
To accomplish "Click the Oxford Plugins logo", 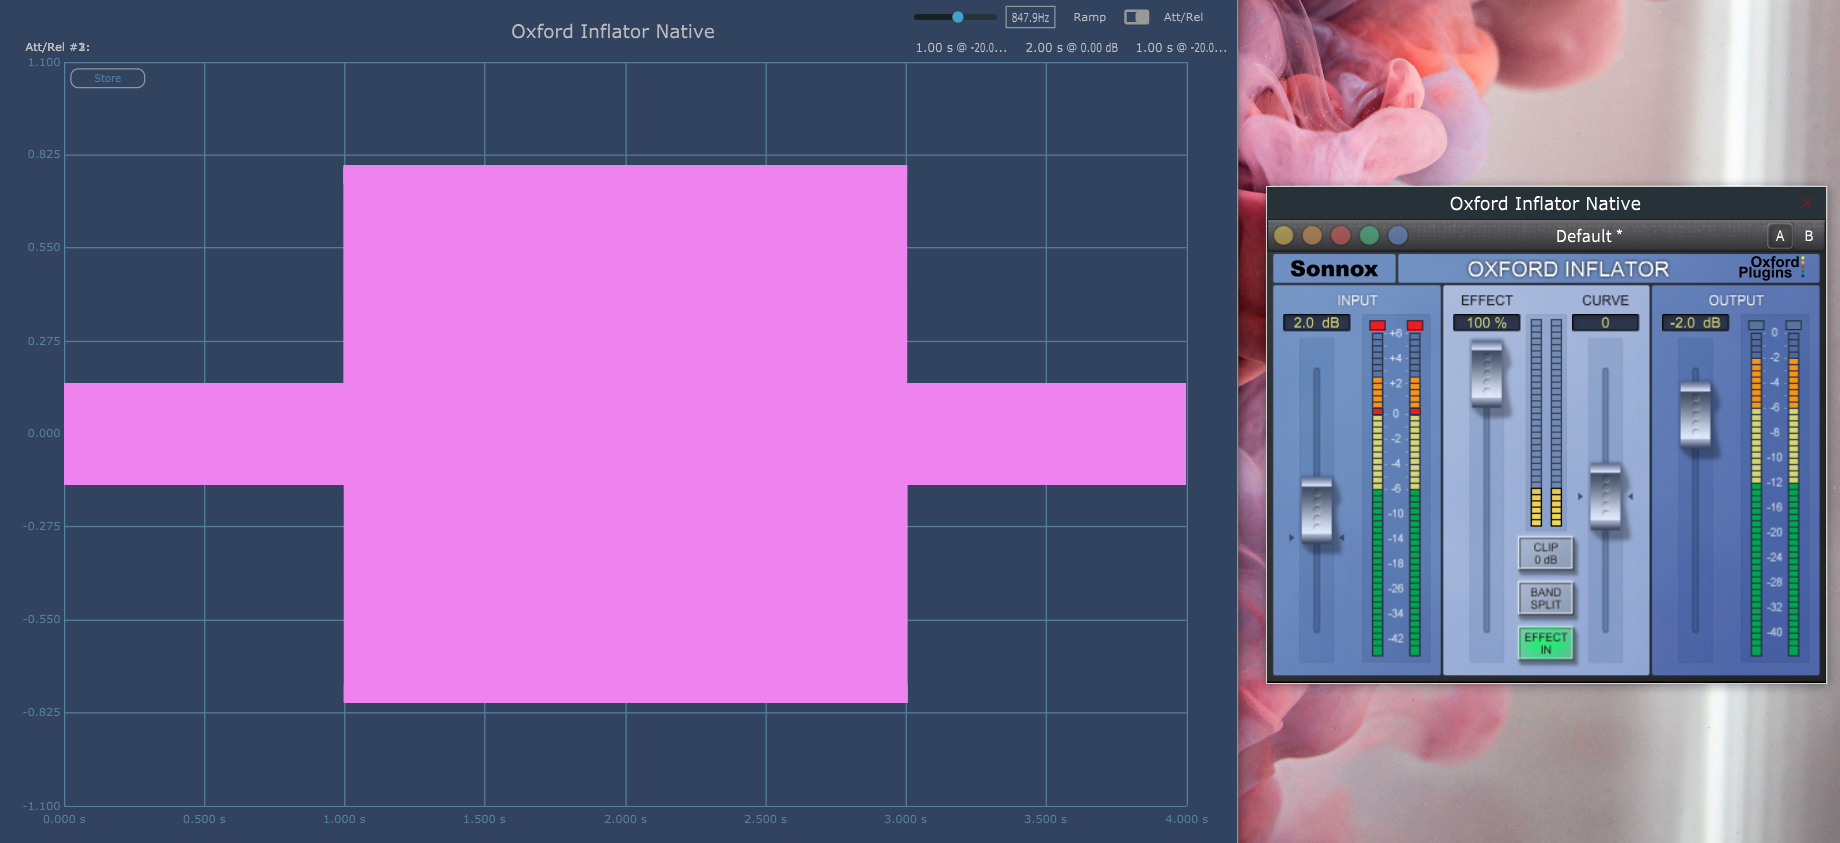I will click(1771, 268).
